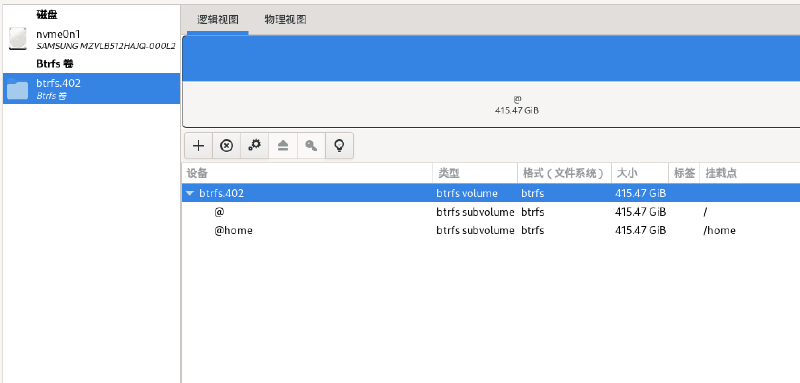Click the lightbulb info icon
This screenshot has width=800, height=383.
pos(339,146)
